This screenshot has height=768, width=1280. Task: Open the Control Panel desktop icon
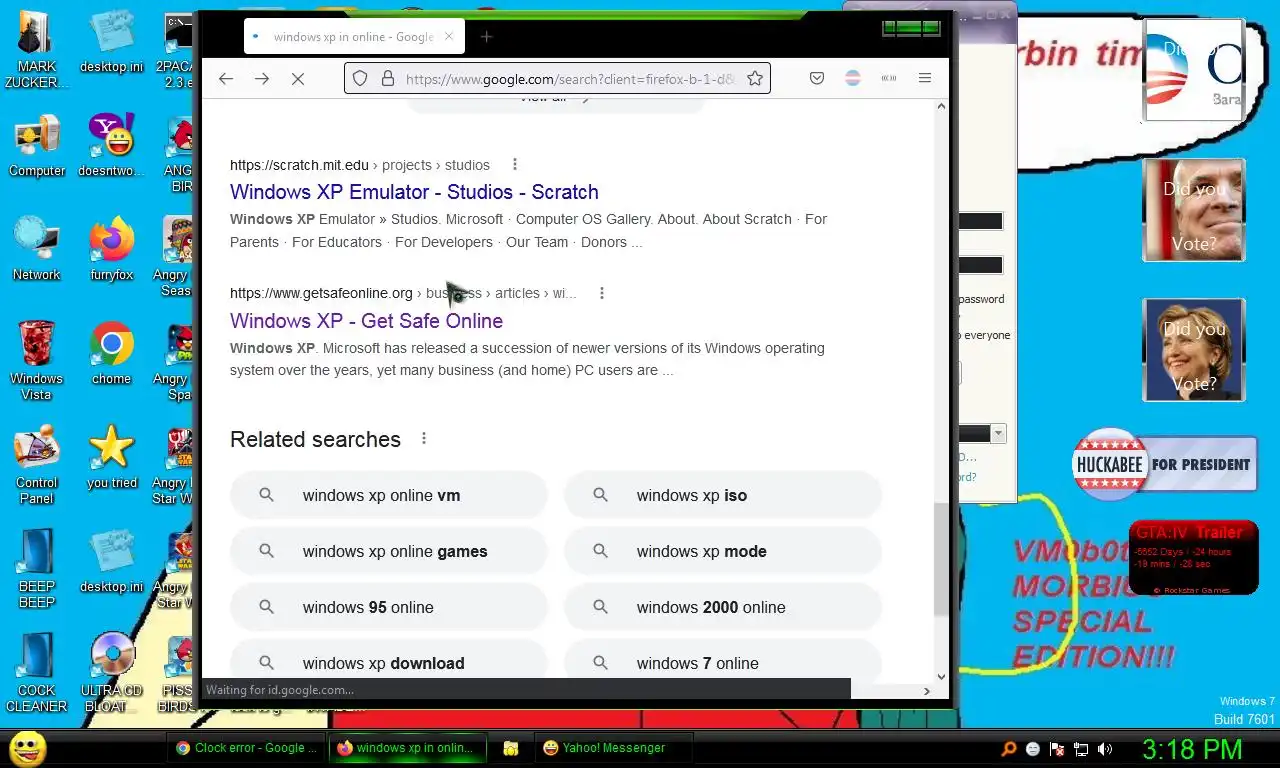[37, 465]
